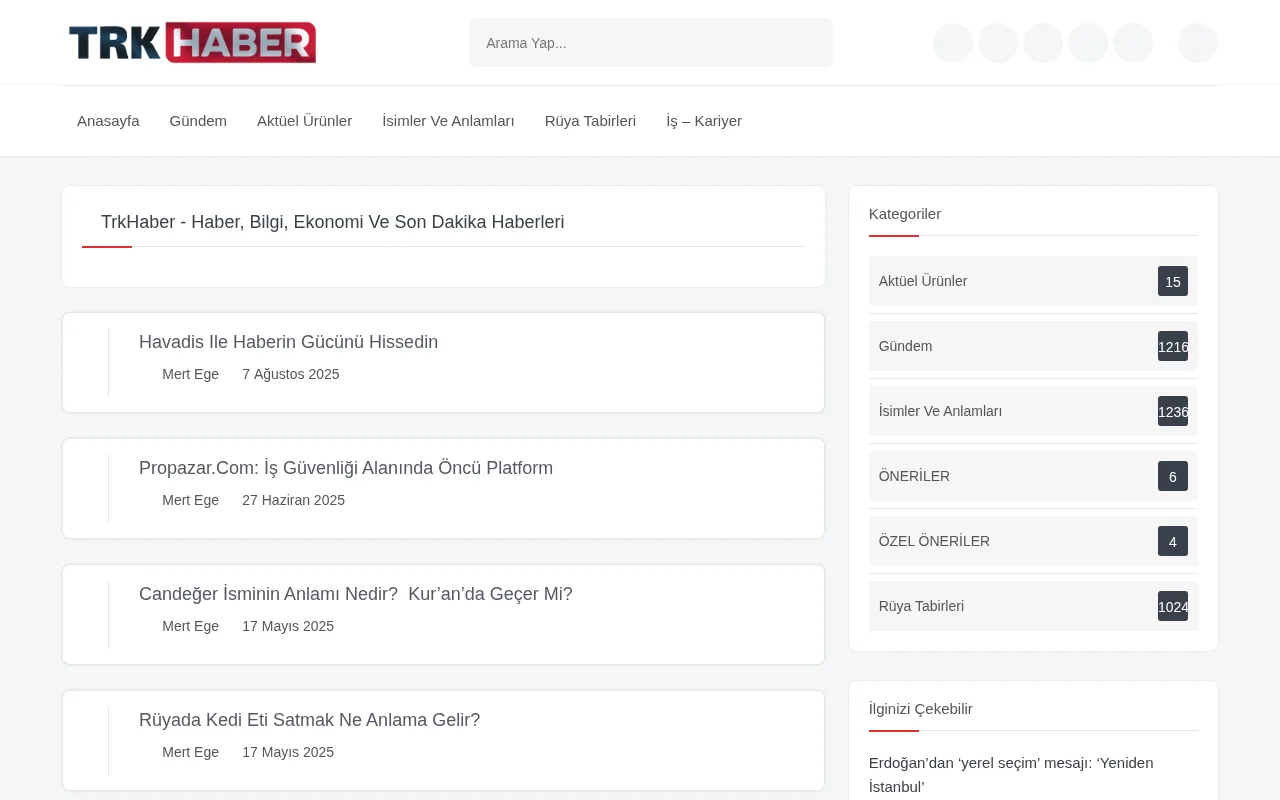Click the first circular social icon in header
Screen dimensions: 1280x800
(952, 43)
